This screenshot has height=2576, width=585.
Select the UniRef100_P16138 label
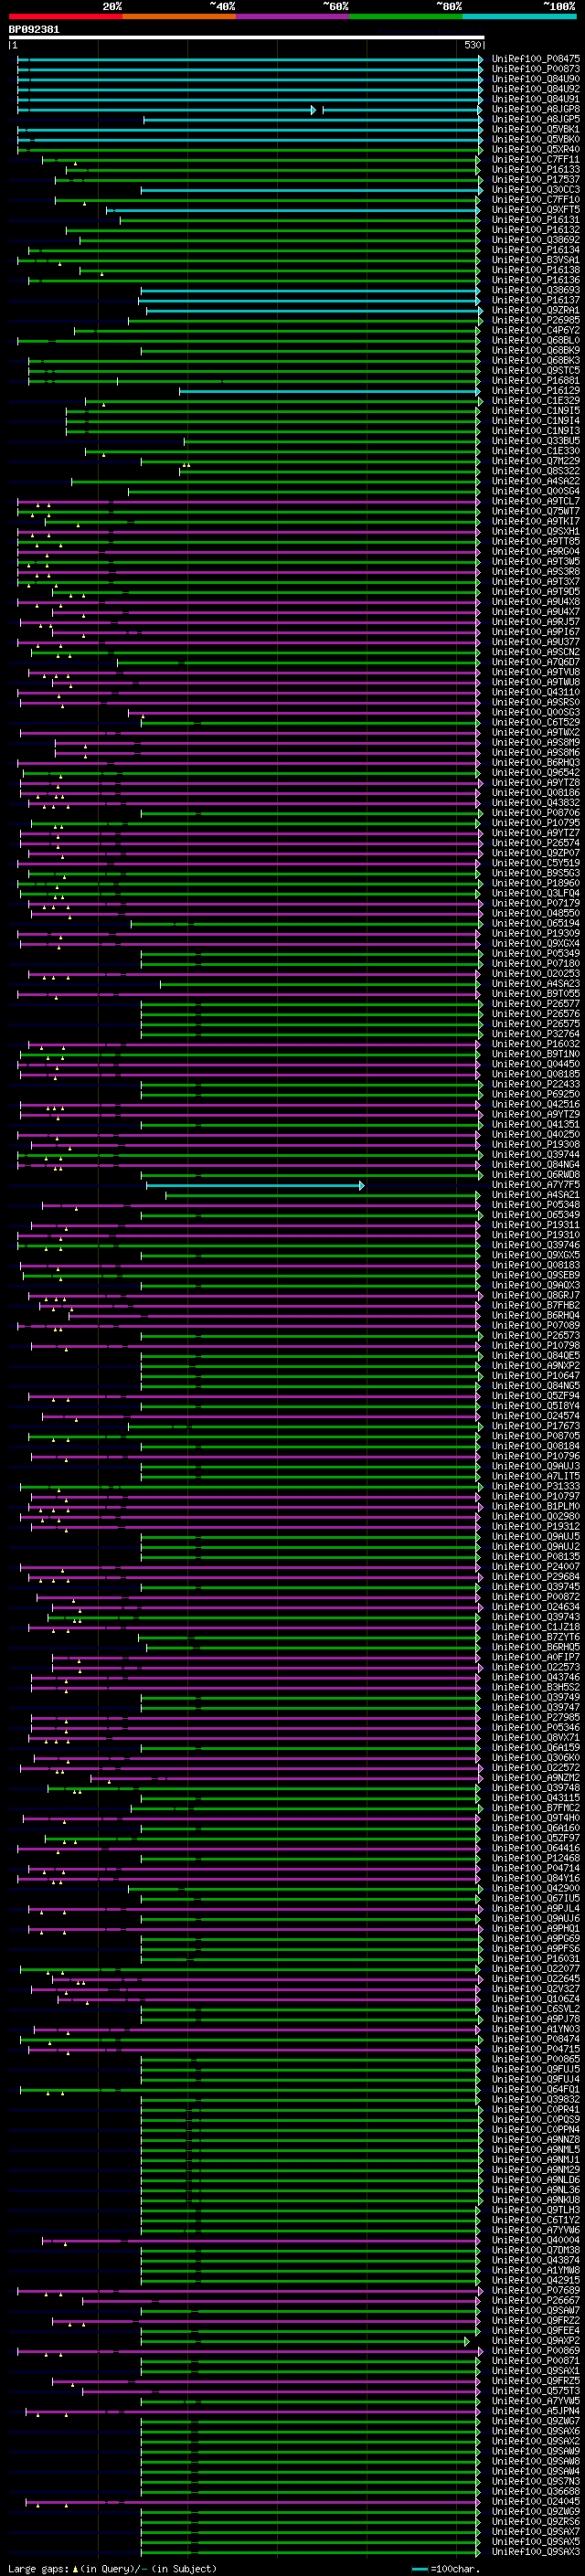click(536, 270)
